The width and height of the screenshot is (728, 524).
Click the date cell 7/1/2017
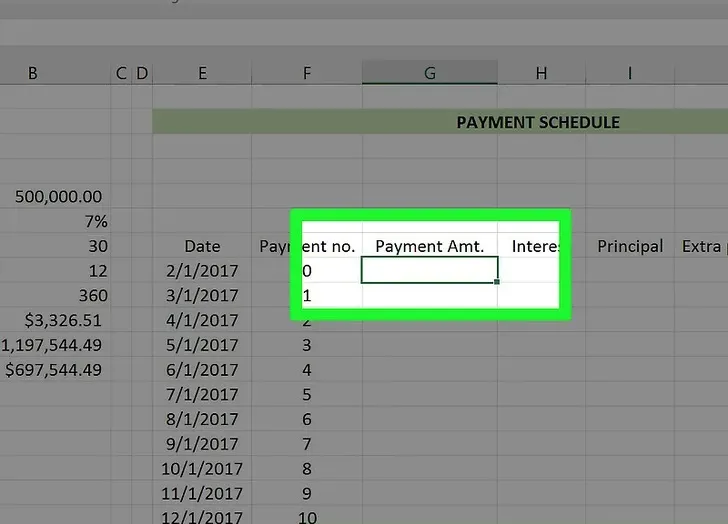(x=202, y=394)
